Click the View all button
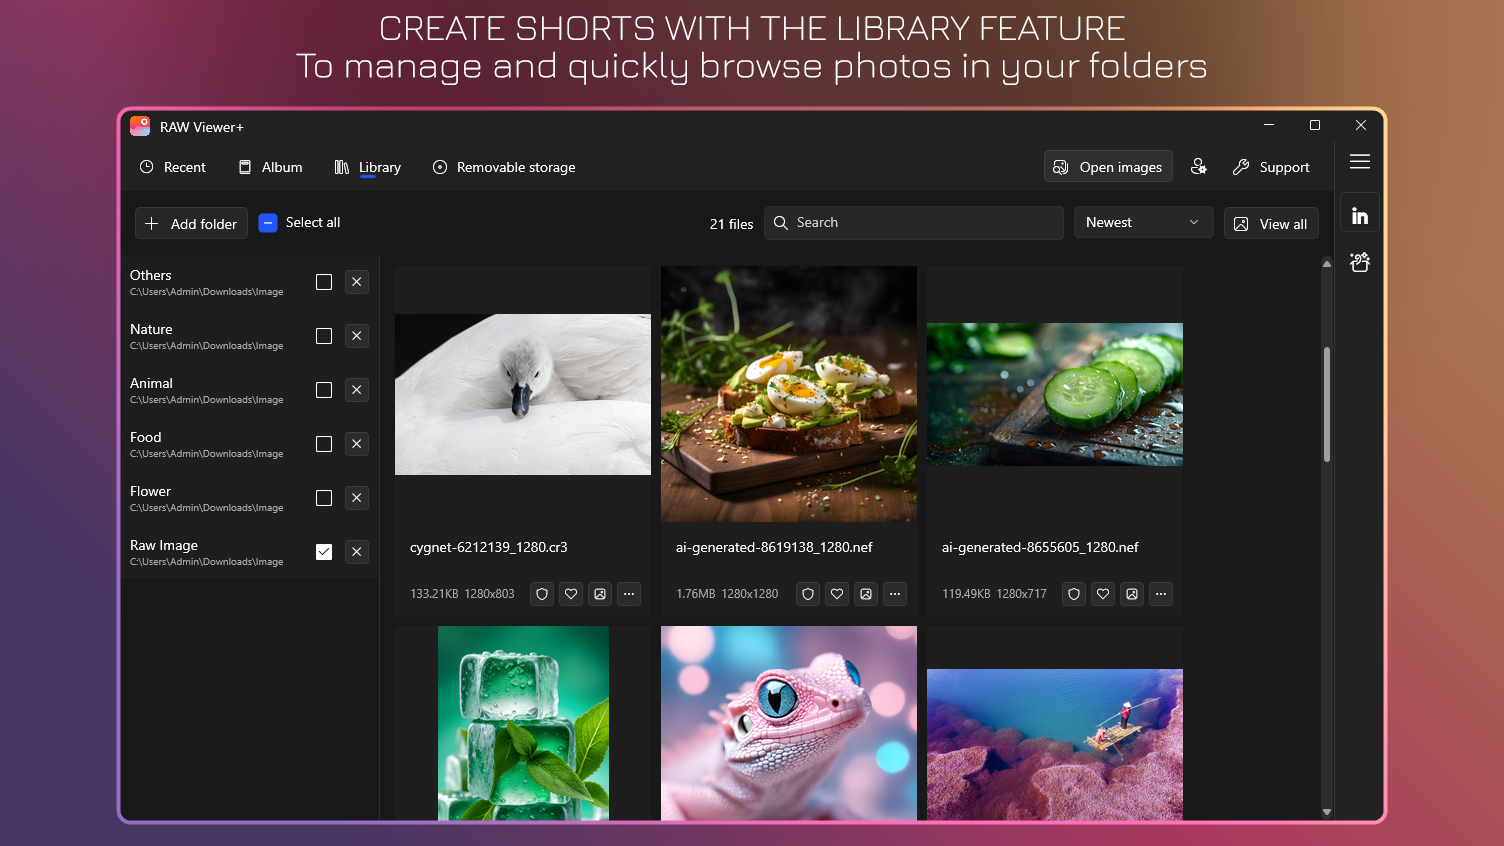The height and width of the screenshot is (846, 1504). pyautogui.click(x=1271, y=224)
